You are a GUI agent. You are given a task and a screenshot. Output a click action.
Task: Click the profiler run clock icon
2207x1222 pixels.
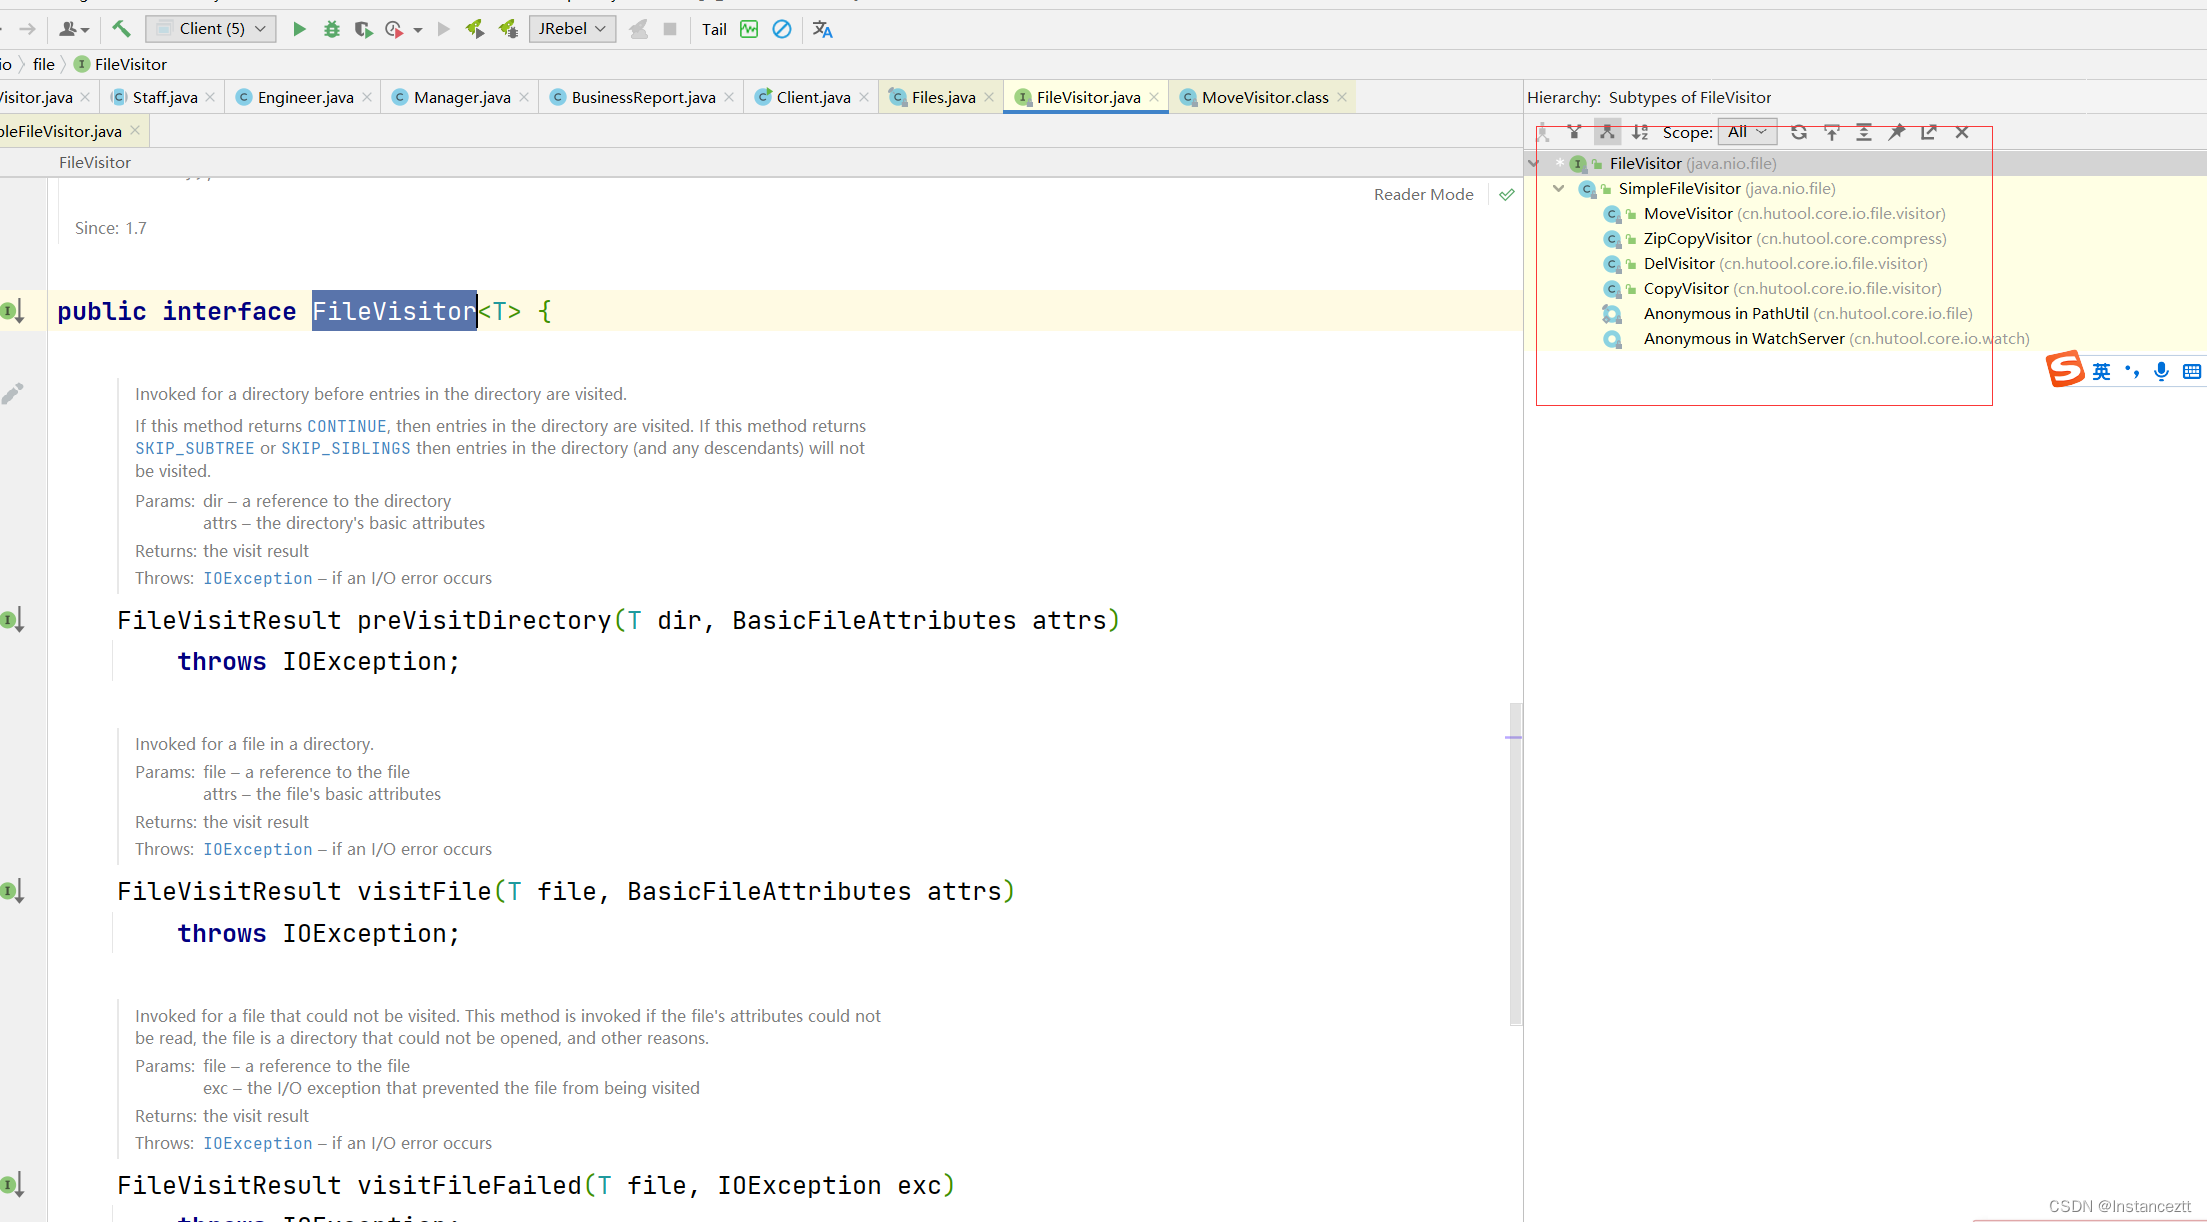tap(394, 29)
